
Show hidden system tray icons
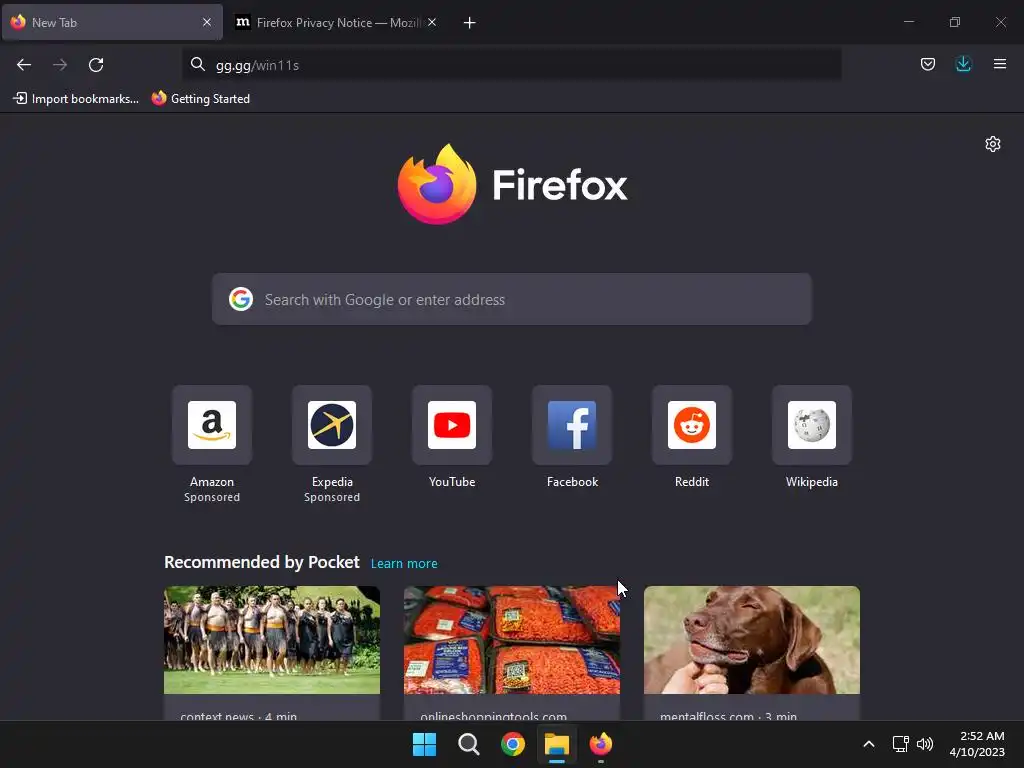(x=869, y=744)
